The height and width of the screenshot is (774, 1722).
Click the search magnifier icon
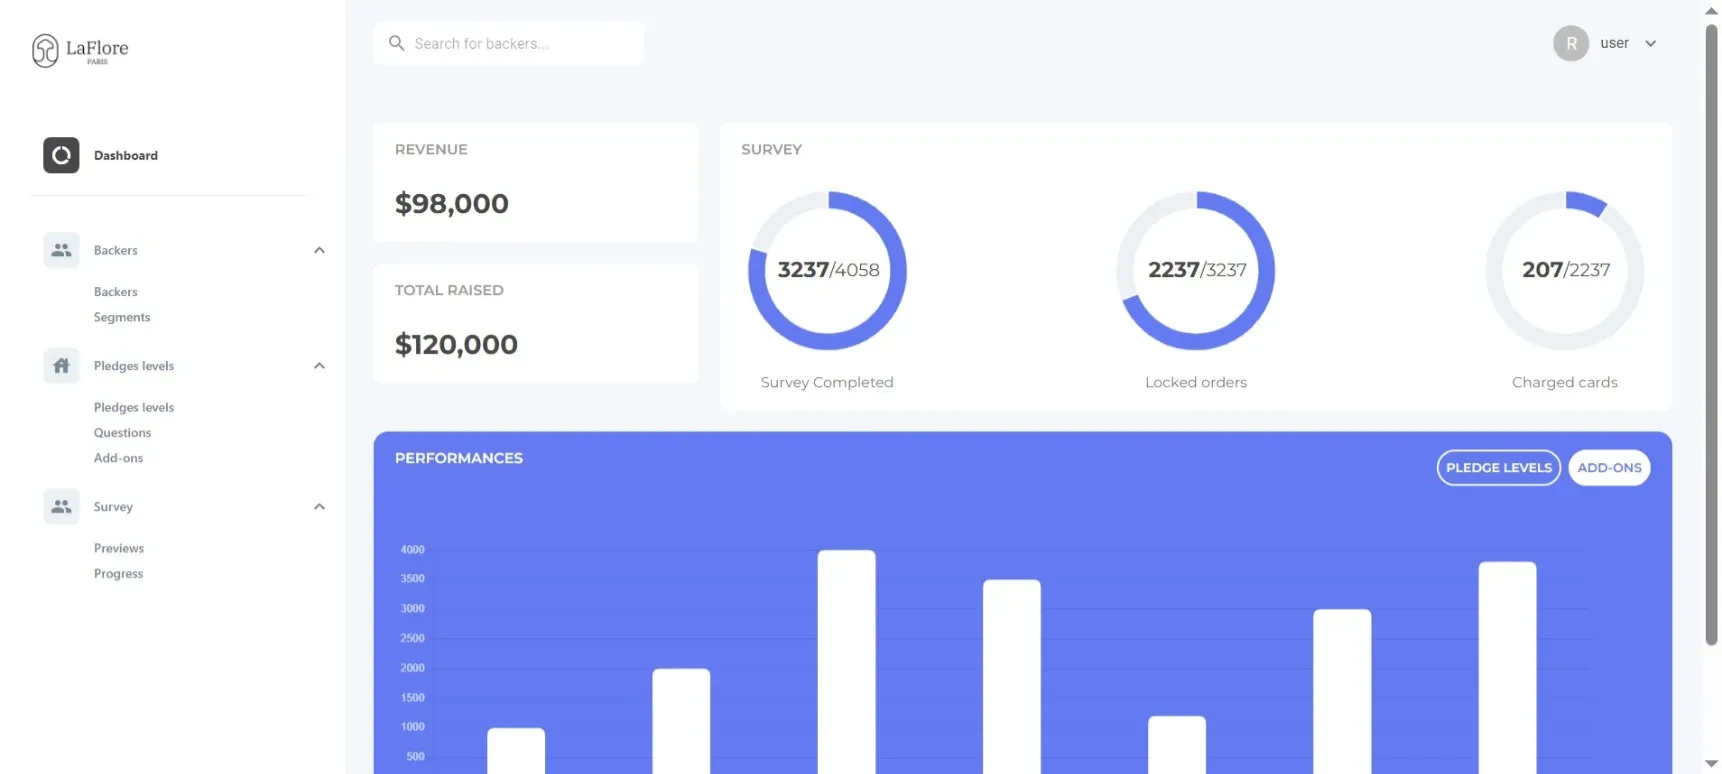[x=397, y=43]
